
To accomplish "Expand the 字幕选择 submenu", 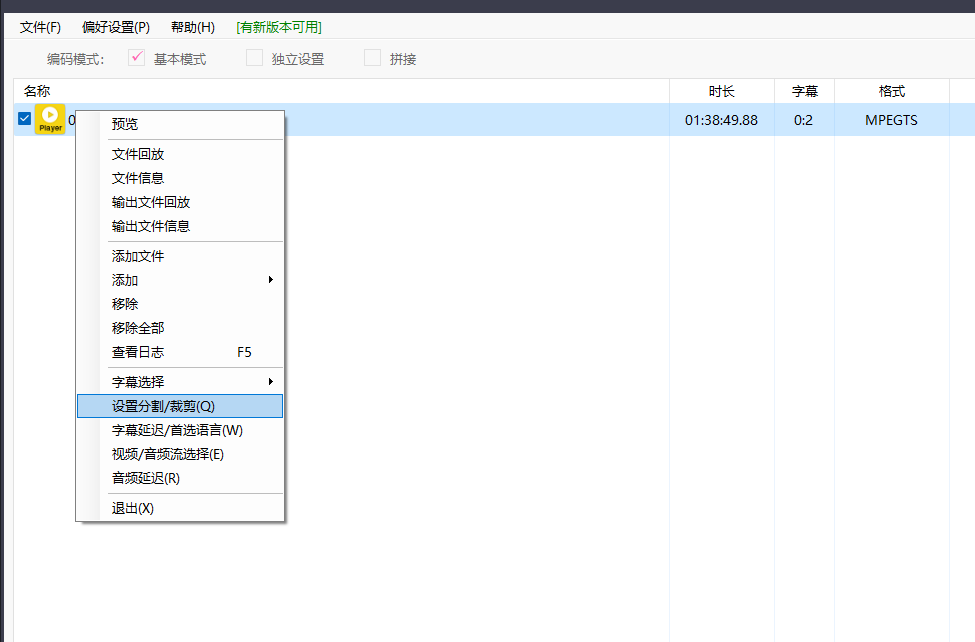I will [180, 382].
